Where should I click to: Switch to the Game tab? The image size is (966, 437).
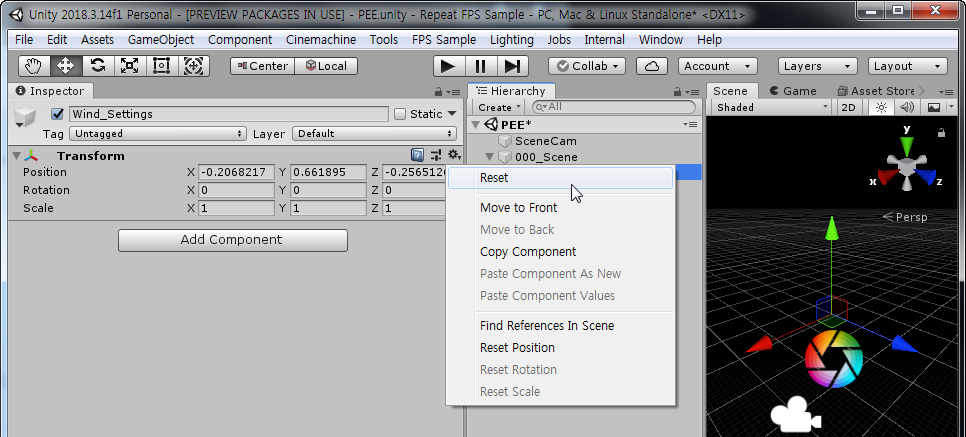tap(793, 91)
